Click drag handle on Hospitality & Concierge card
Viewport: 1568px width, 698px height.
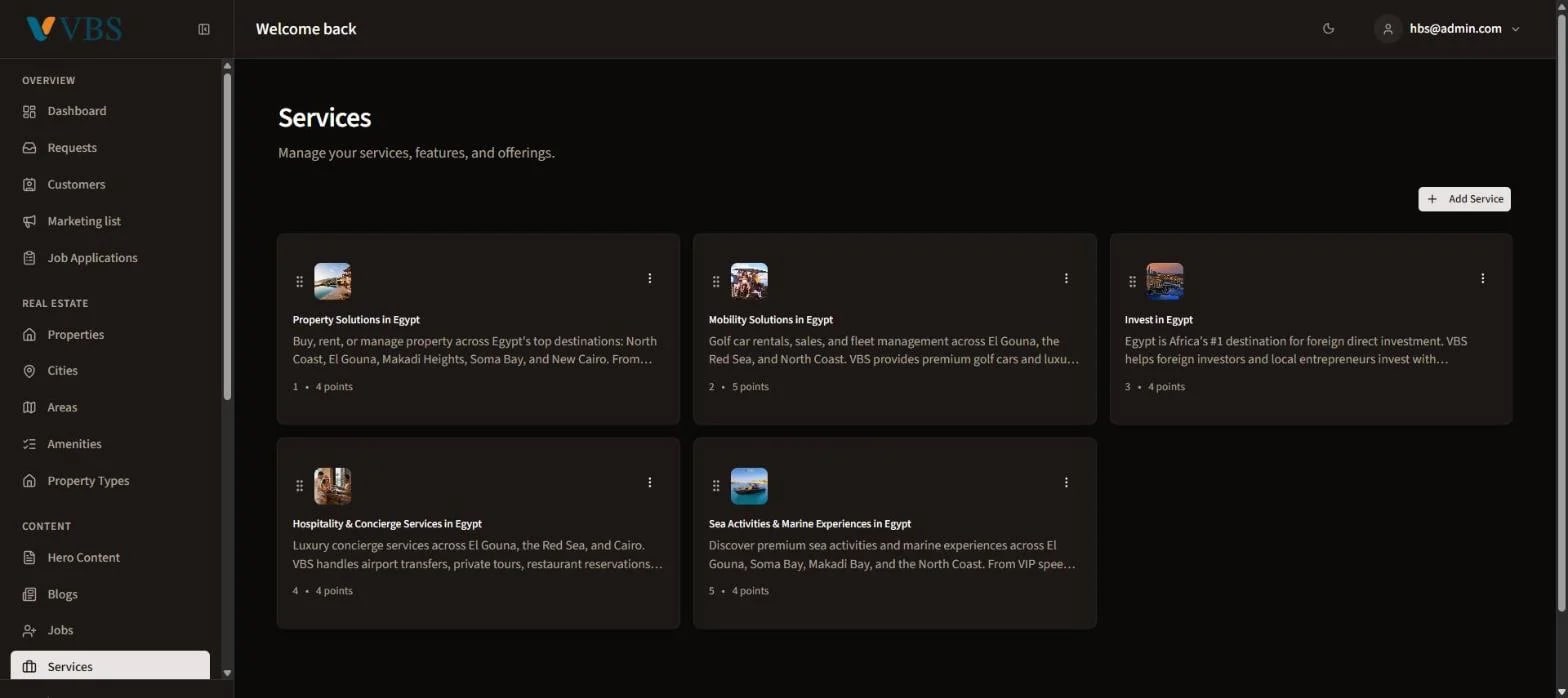(299, 486)
